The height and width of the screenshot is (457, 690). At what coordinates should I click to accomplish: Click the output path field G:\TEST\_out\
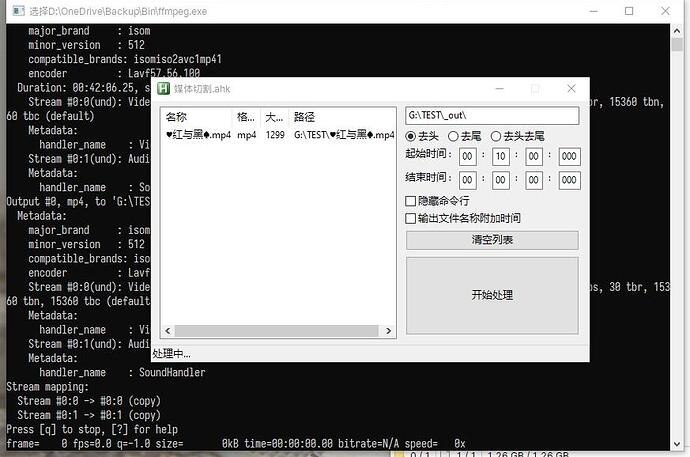492,116
